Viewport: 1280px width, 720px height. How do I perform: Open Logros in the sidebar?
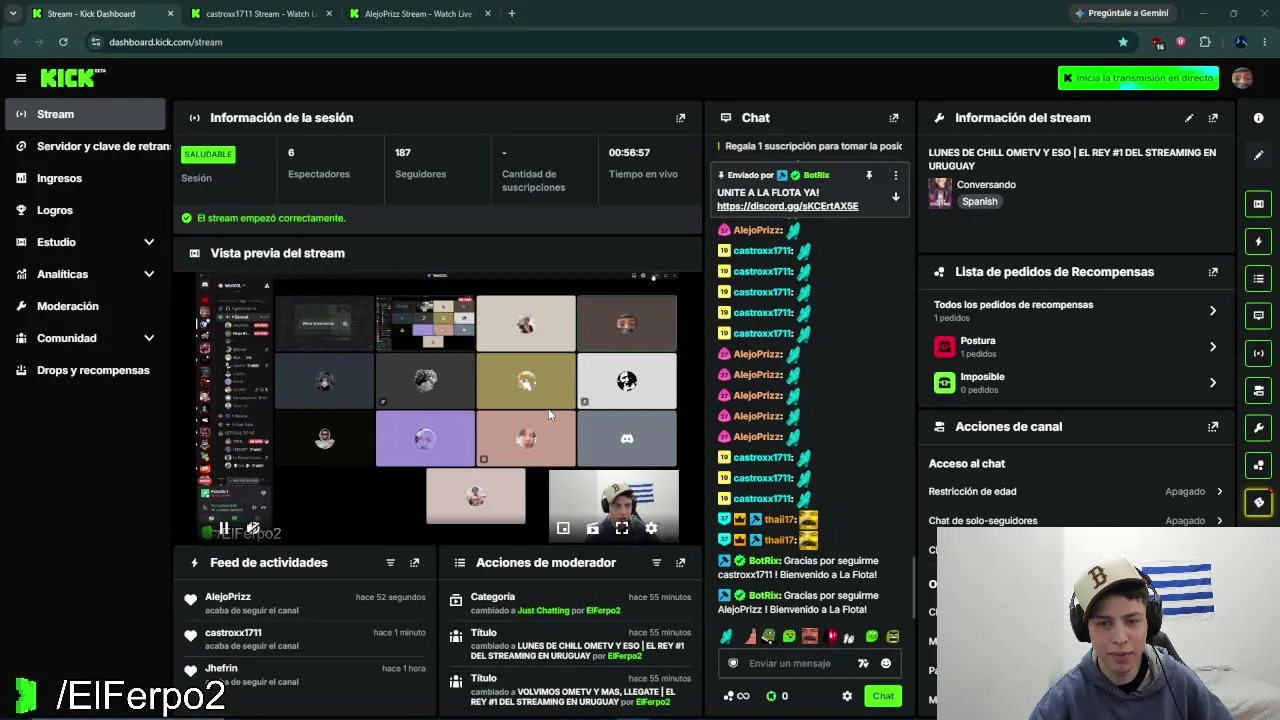tap(85, 210)
